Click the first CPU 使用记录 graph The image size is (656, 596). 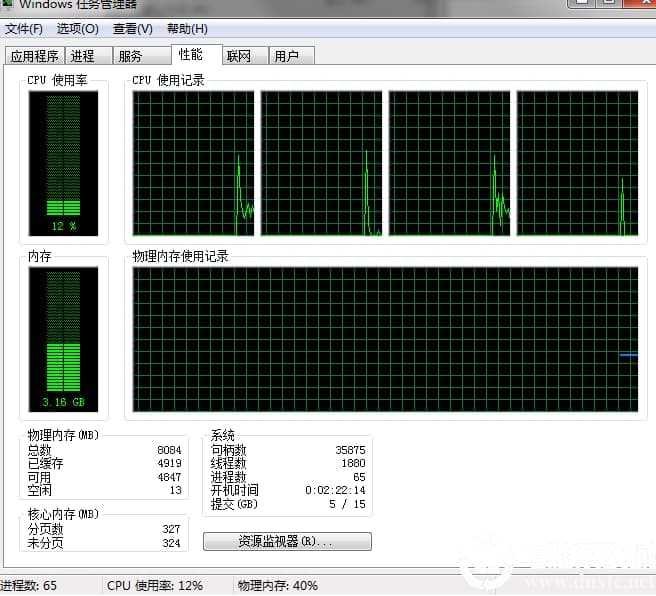(193, 163)
